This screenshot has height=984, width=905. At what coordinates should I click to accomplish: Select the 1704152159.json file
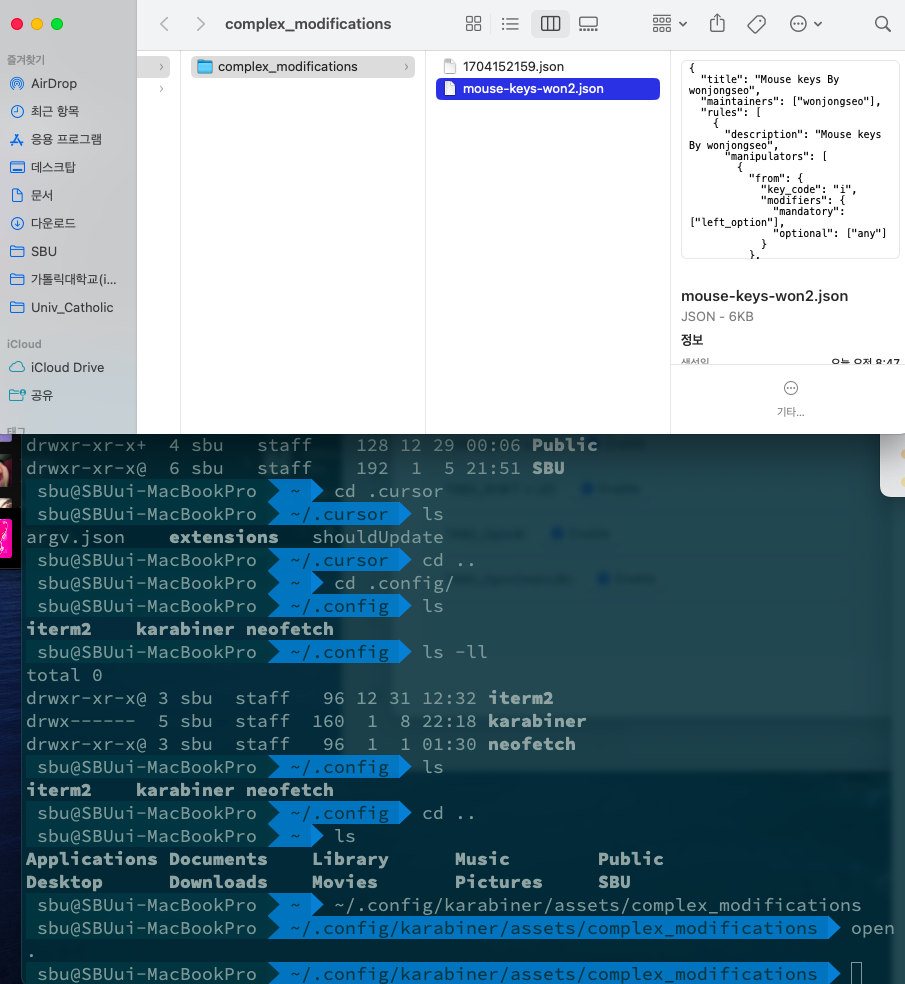point(513,67)
